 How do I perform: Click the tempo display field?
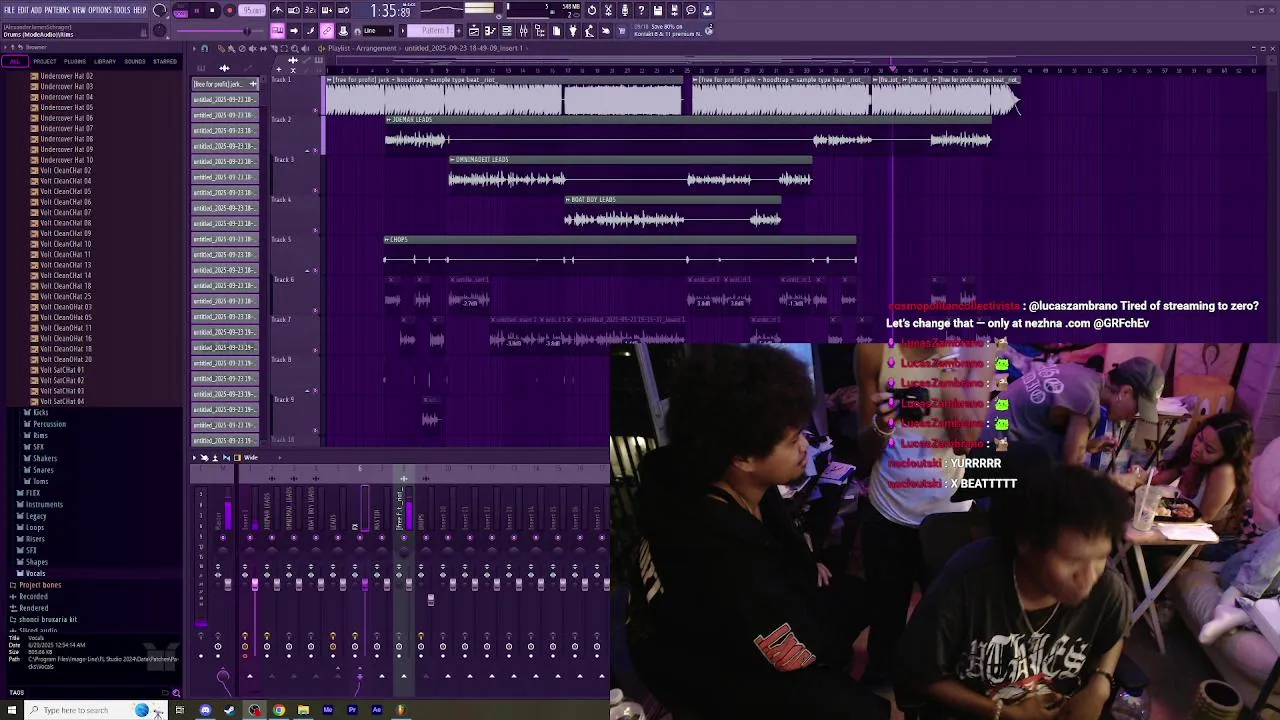click(x=252, y=10)
